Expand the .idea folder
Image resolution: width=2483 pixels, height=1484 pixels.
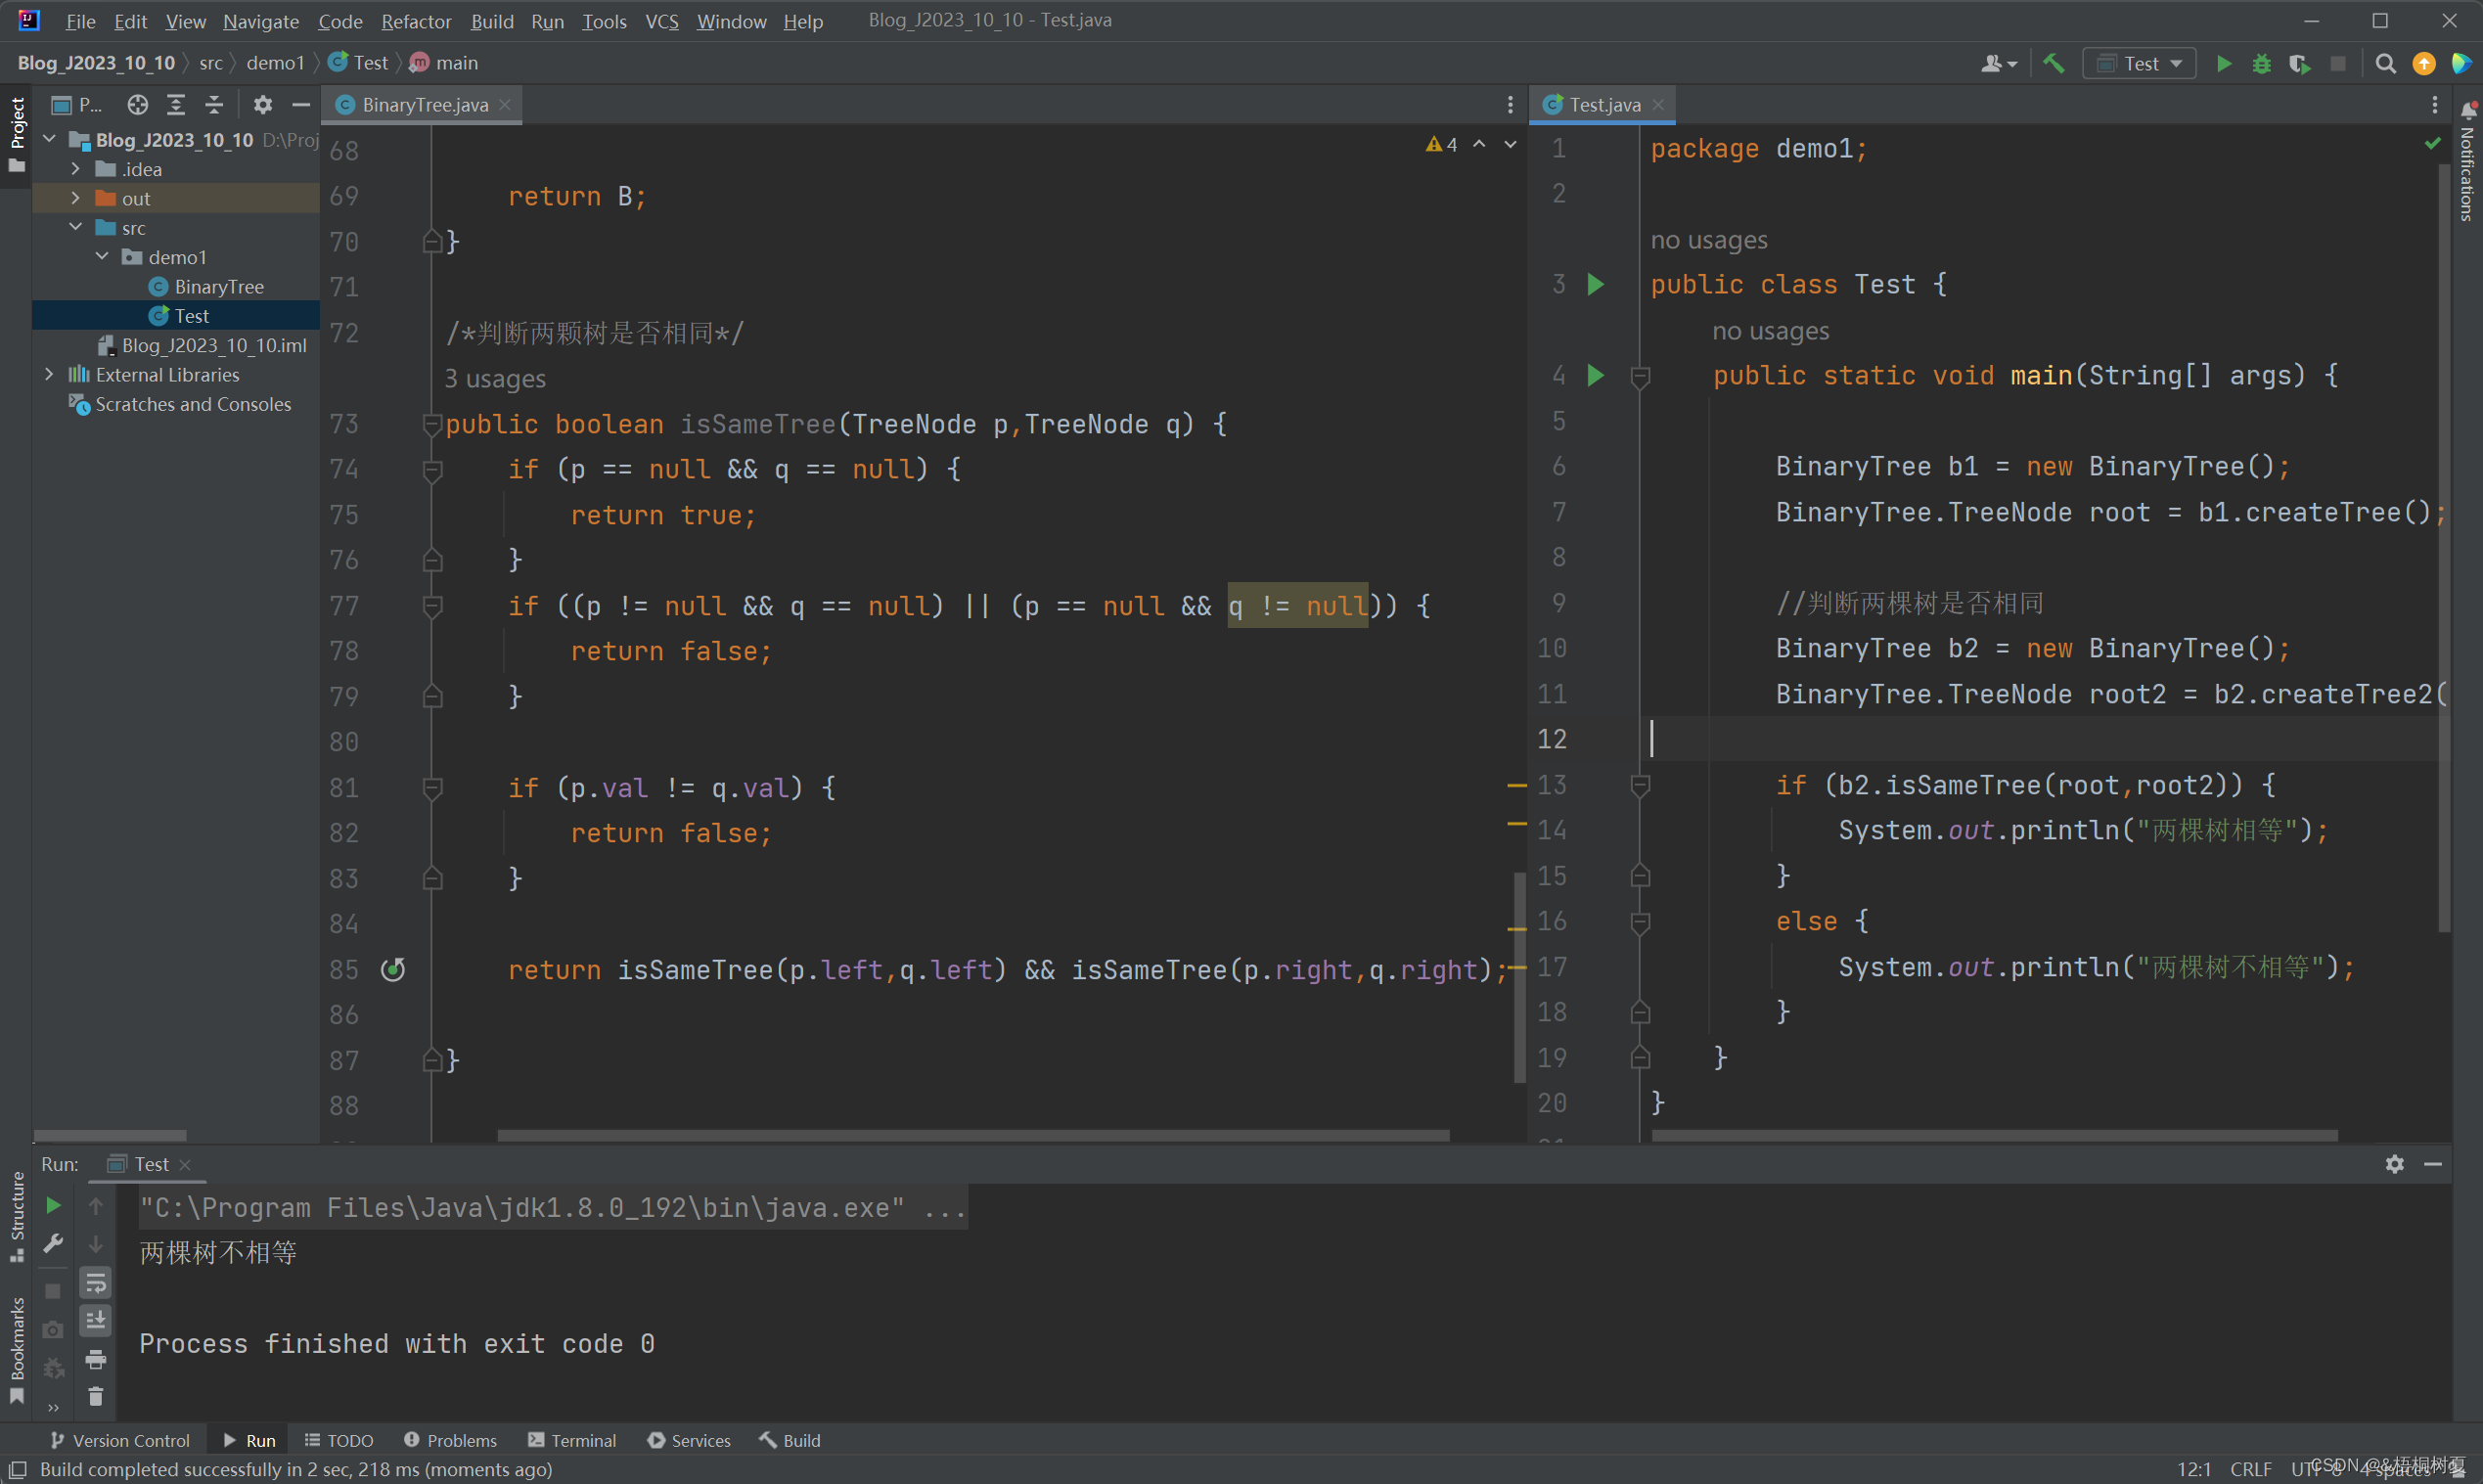pos(76,169)
